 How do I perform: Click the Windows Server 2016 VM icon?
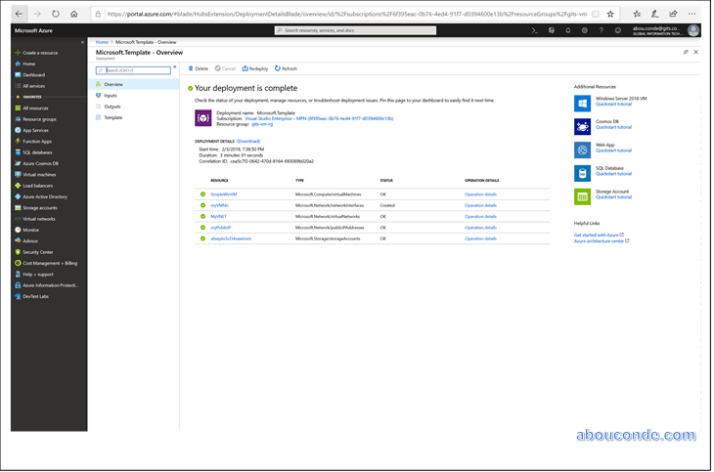582,103
